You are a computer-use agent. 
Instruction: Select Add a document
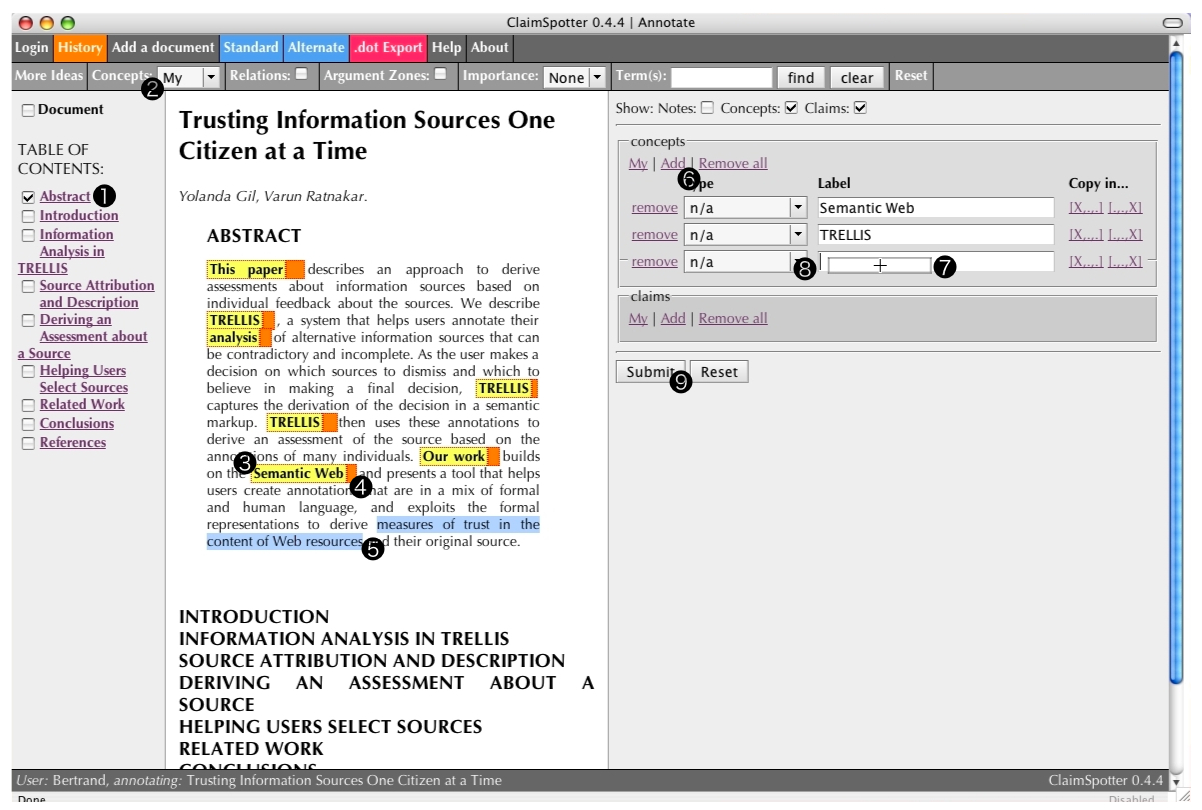(x=163, y=47)
